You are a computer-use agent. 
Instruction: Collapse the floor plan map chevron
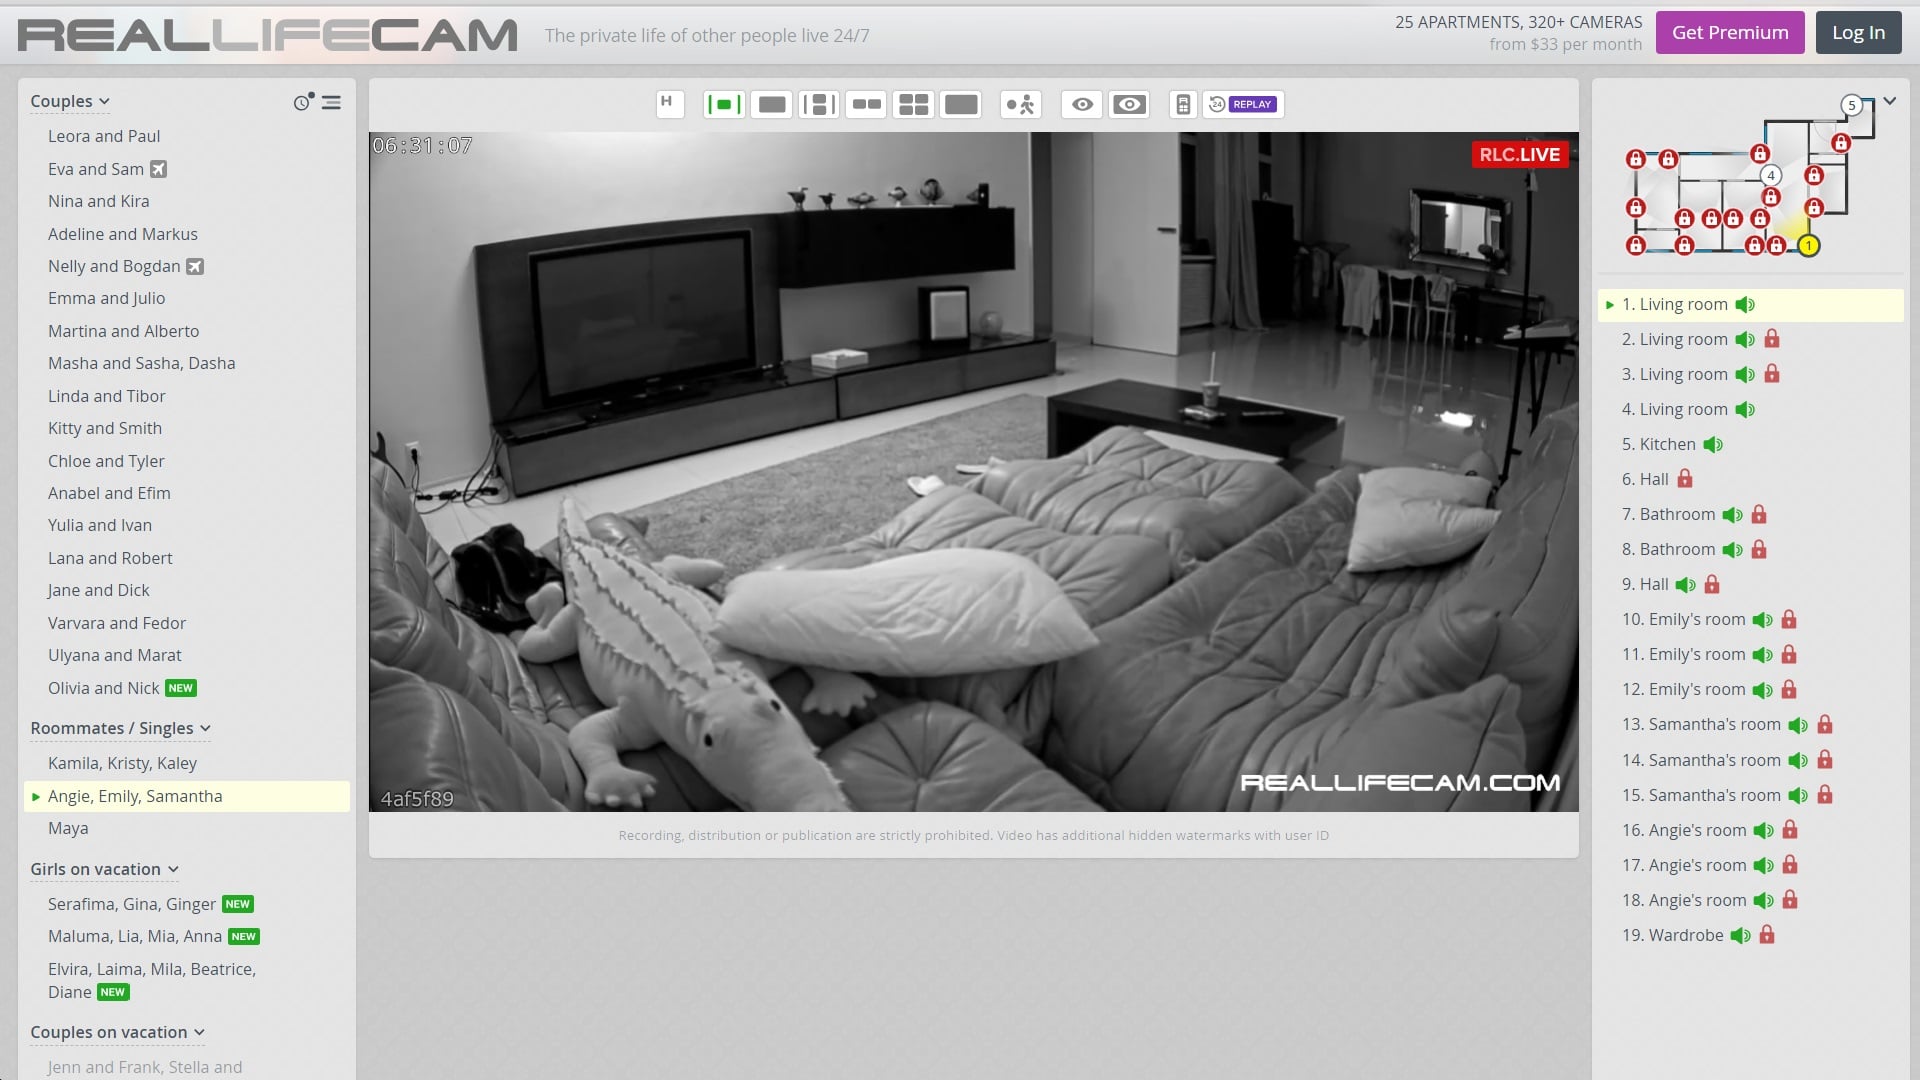tap(1889, 101)
